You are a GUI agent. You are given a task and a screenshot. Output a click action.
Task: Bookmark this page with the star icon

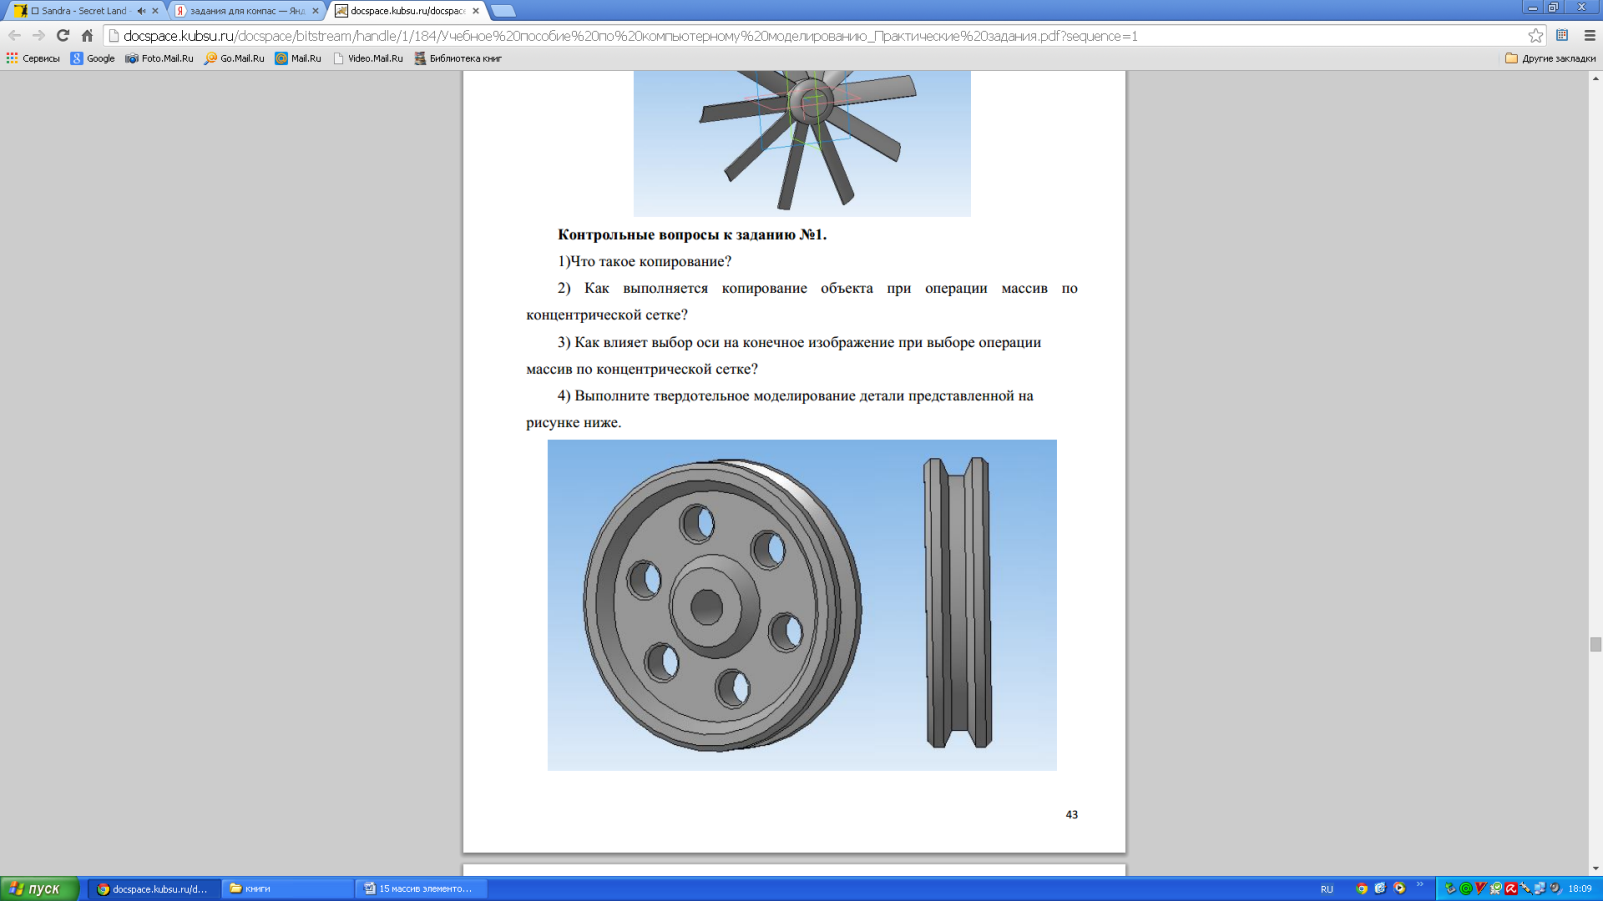coord(1536,36)
